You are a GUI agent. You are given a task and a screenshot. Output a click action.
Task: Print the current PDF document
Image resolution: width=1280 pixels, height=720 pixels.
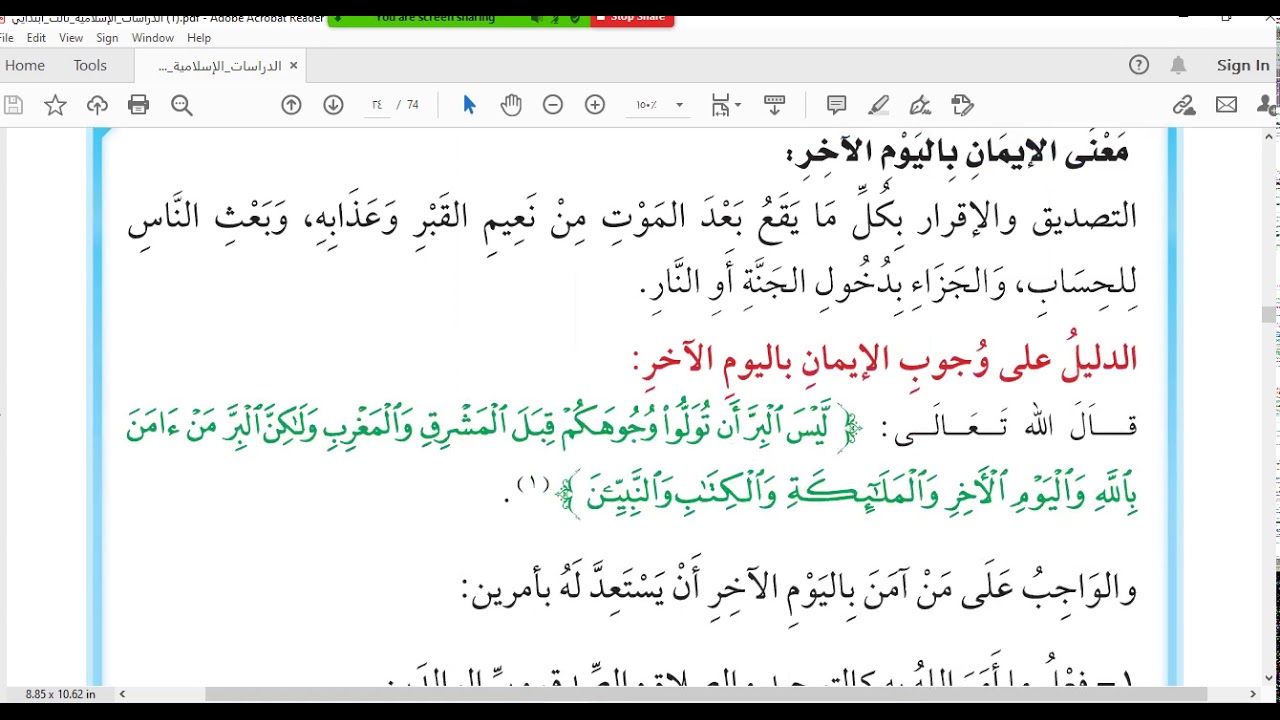(139, 105)
